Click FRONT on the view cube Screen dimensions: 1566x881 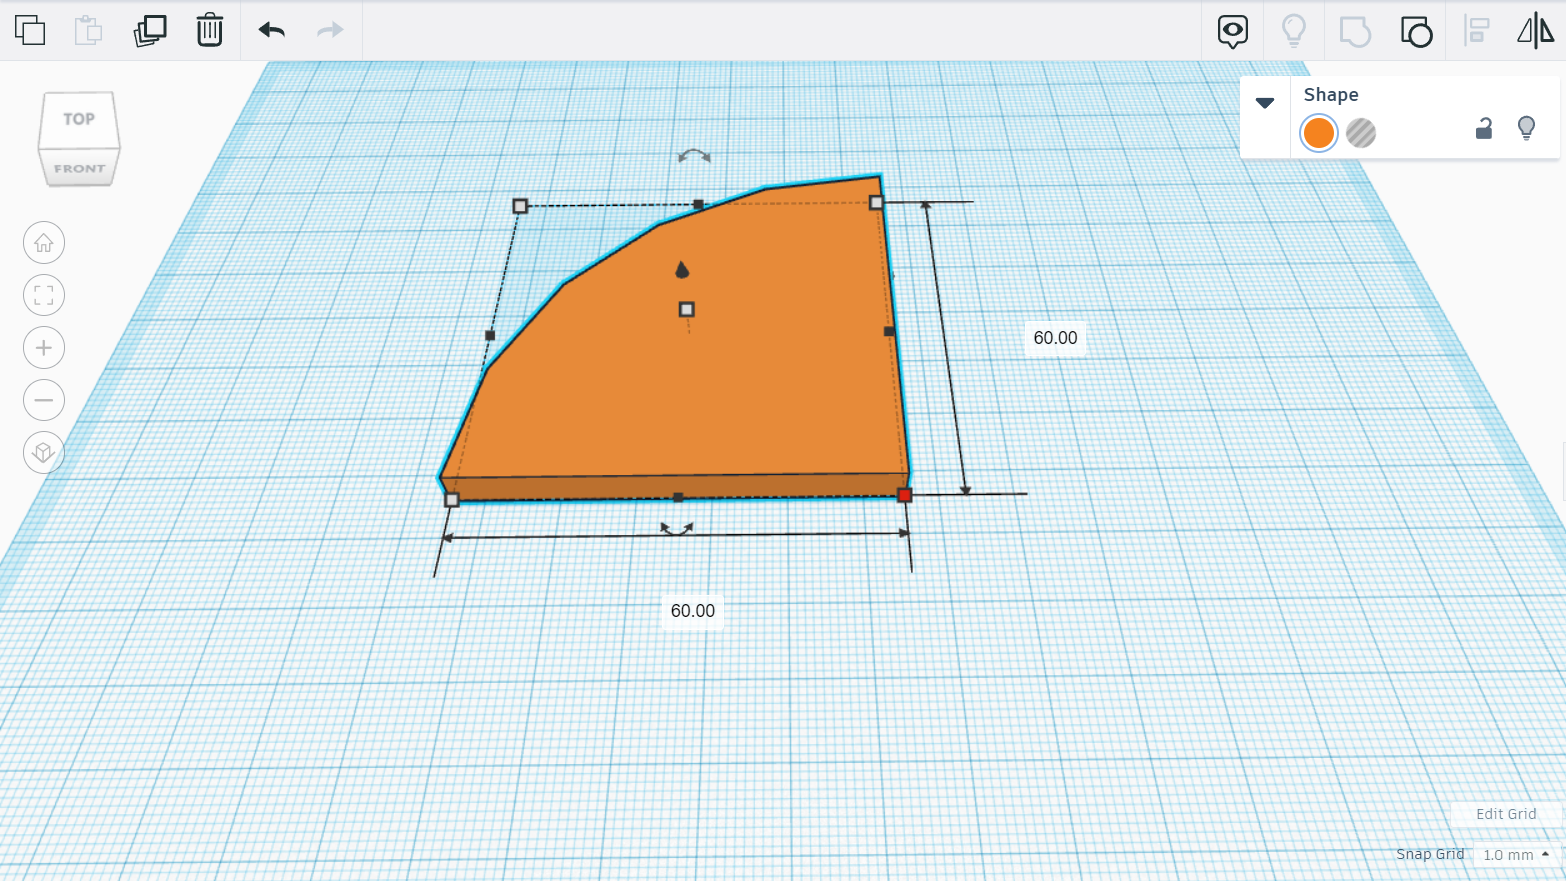click(x=79, y=166)
